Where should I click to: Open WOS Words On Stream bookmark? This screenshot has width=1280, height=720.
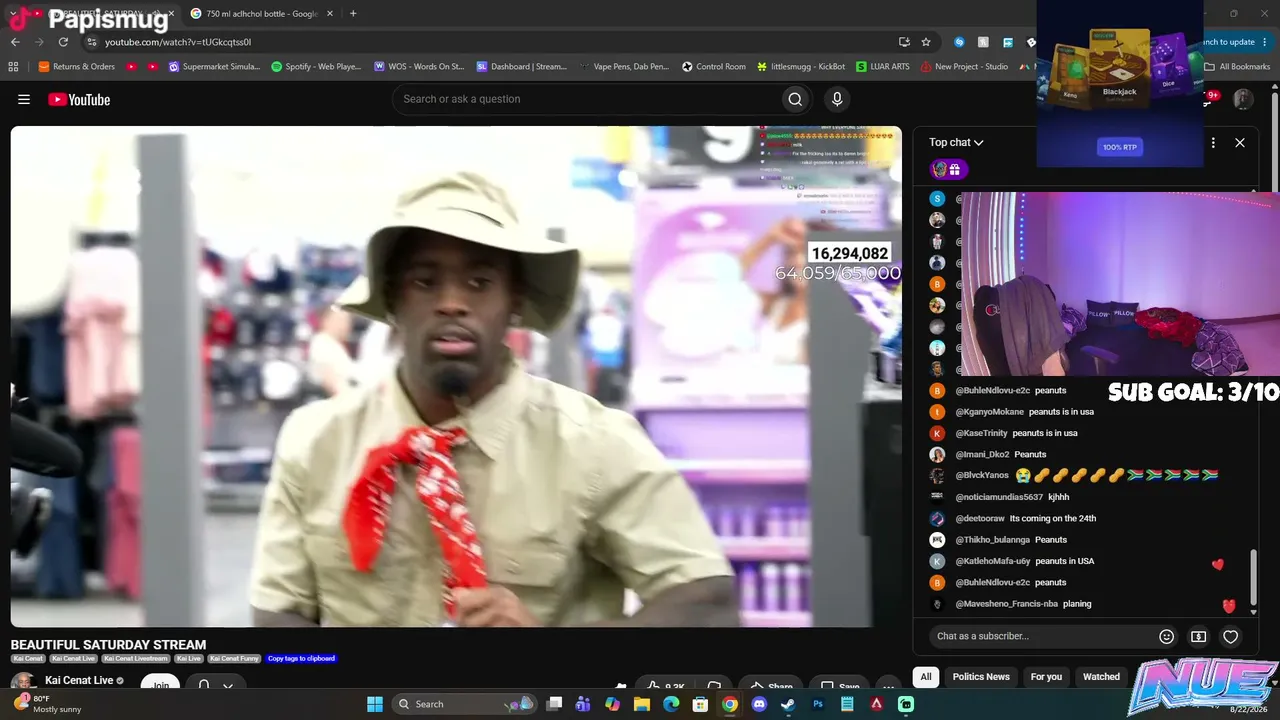coord(419,67)
